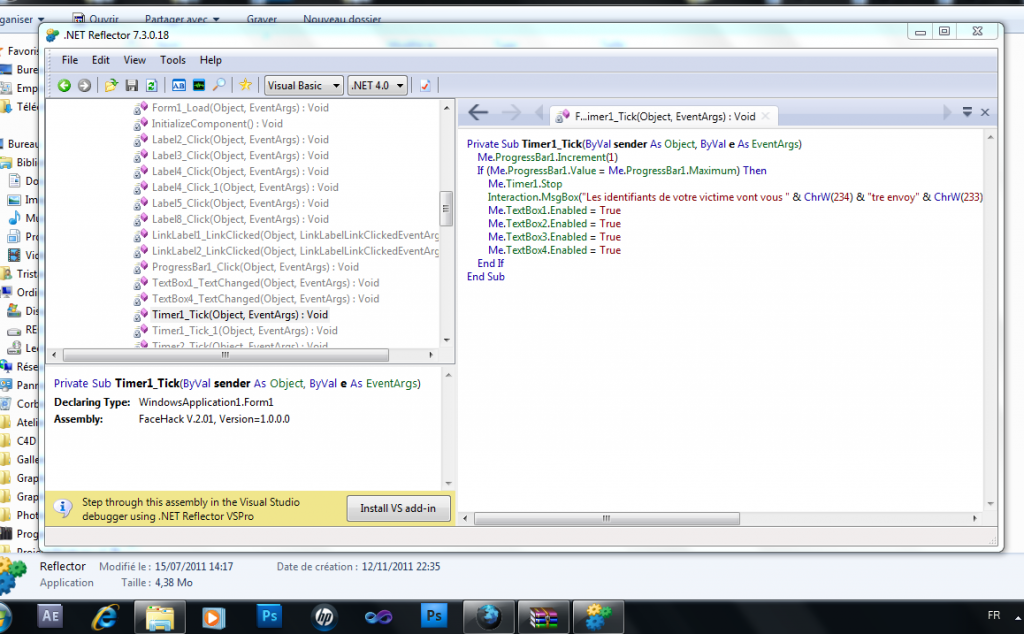Open the WinRAR taskbar icon
This screenshot has height=634, width=1024.
tap(543, 617)
